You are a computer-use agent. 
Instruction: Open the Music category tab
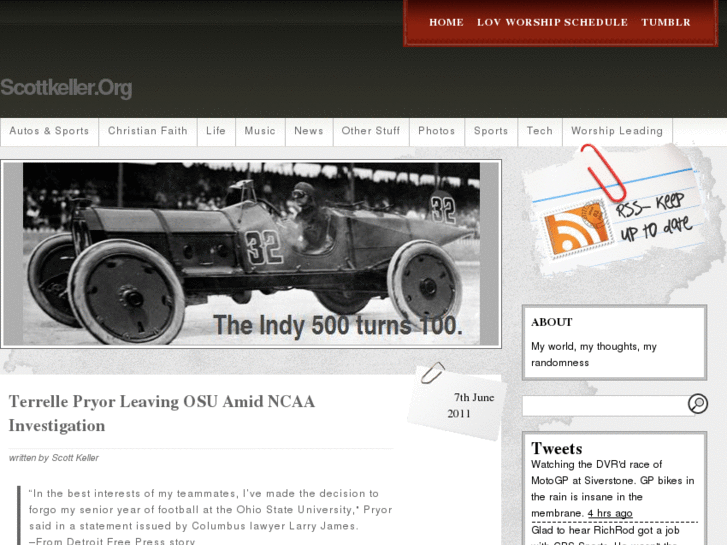260,131
